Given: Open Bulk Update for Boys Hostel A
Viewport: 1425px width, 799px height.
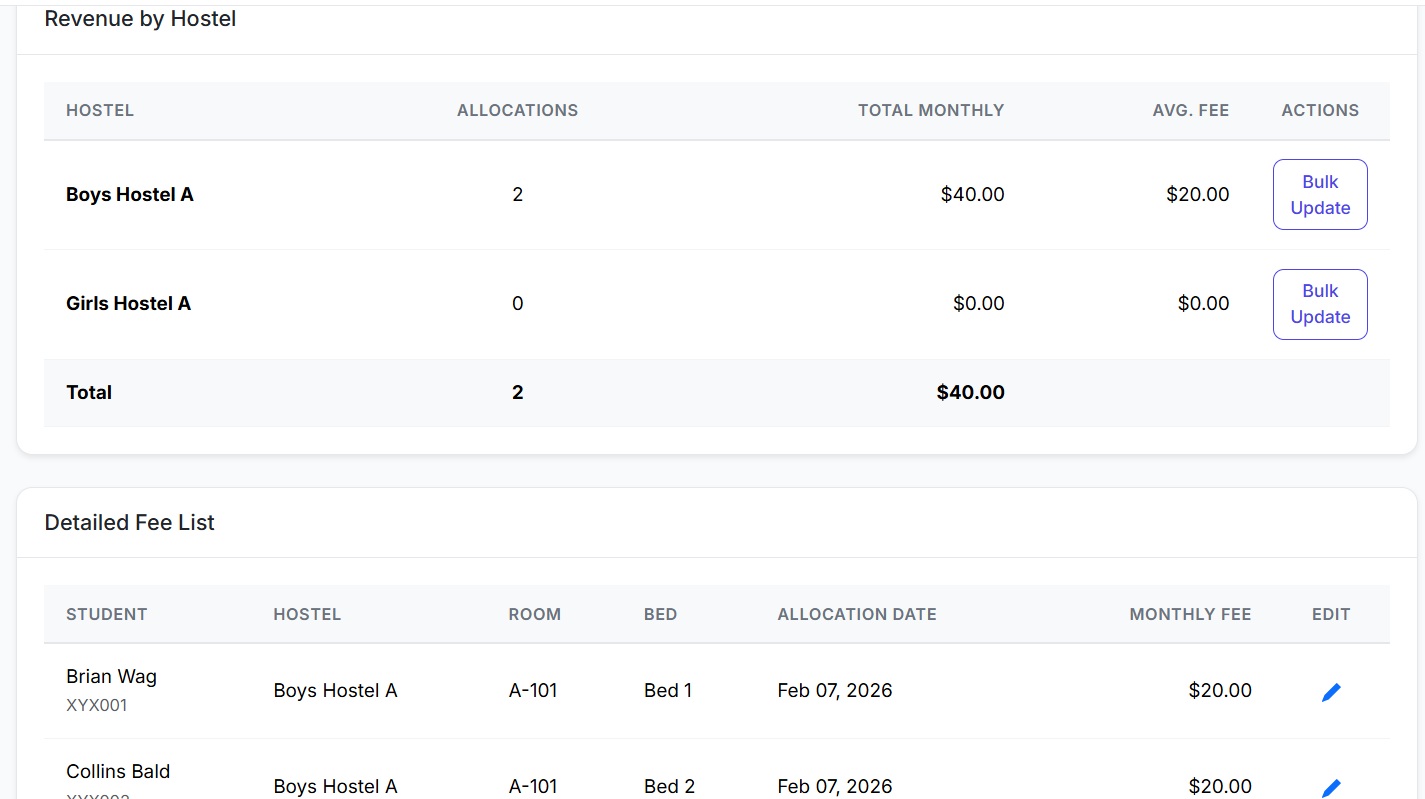Looking at the screenshot, I should (1320, 195).
